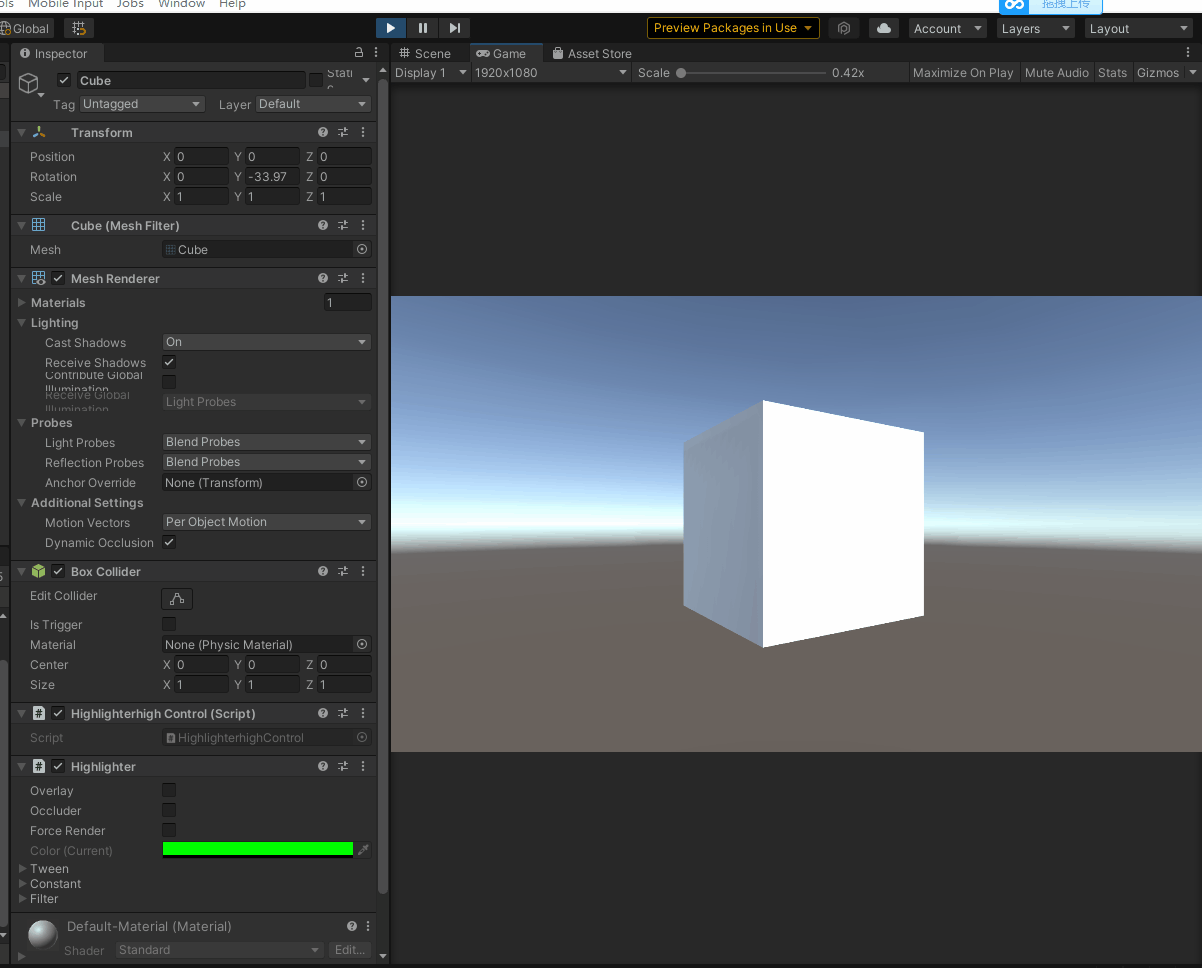Click the Maximize On Play button
This screenshot has width=1202, height=968.
pyautogui.click(x=962, y=72)
